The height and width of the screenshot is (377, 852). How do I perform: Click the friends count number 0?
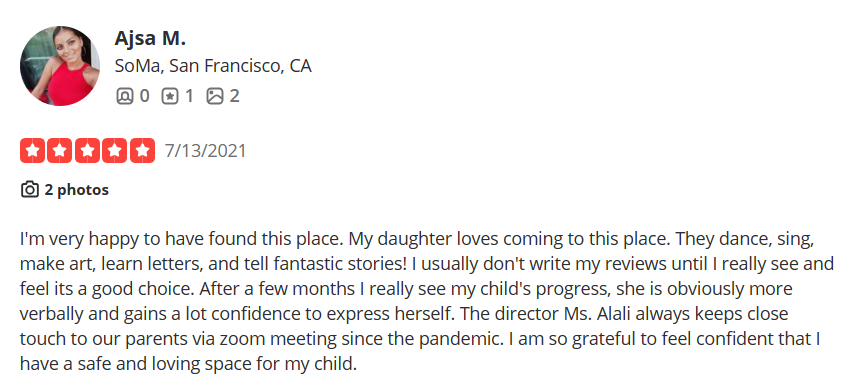click(x=144, y=96)
